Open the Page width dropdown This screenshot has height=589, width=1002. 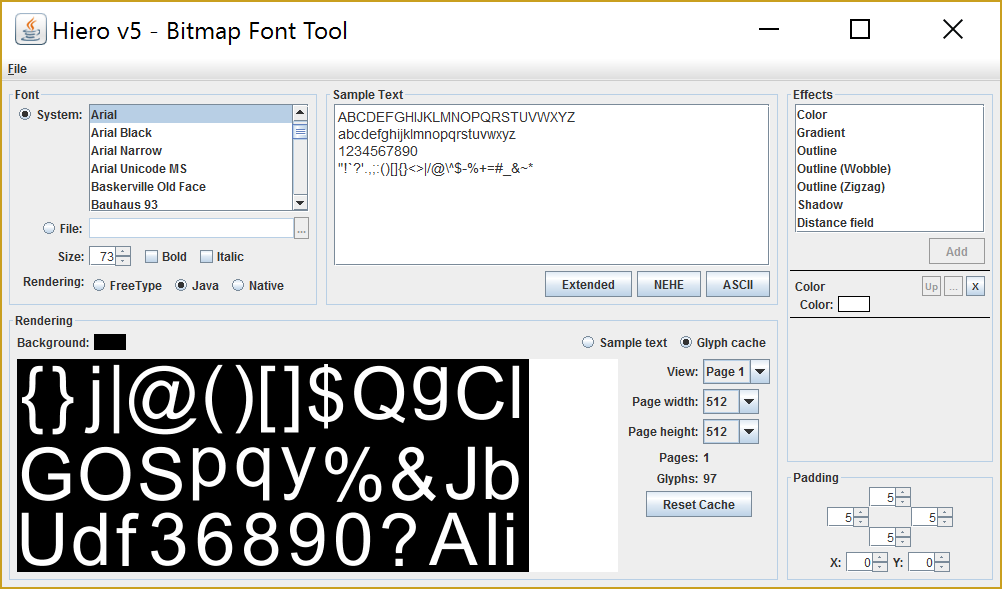click(x=731, y=402)
